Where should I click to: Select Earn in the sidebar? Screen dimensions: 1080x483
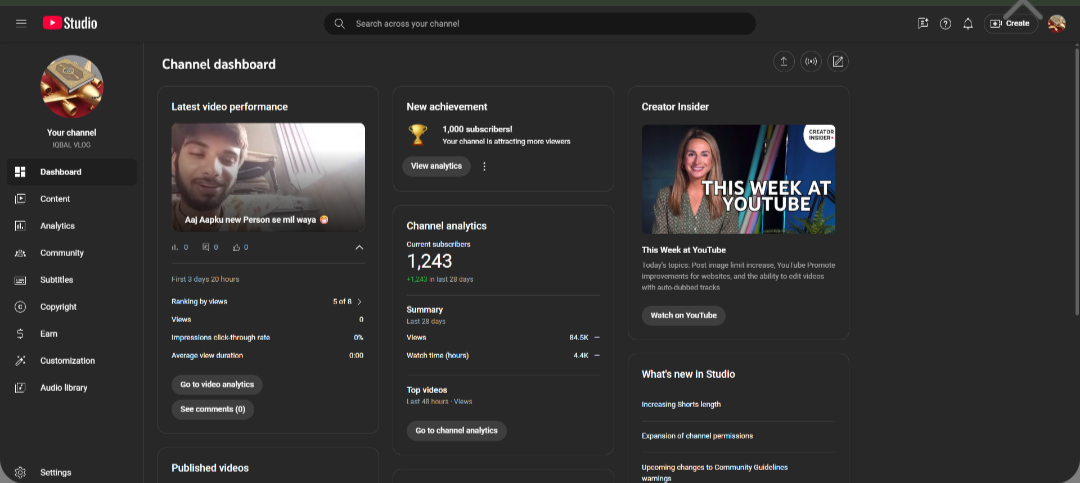click(48, 334)
